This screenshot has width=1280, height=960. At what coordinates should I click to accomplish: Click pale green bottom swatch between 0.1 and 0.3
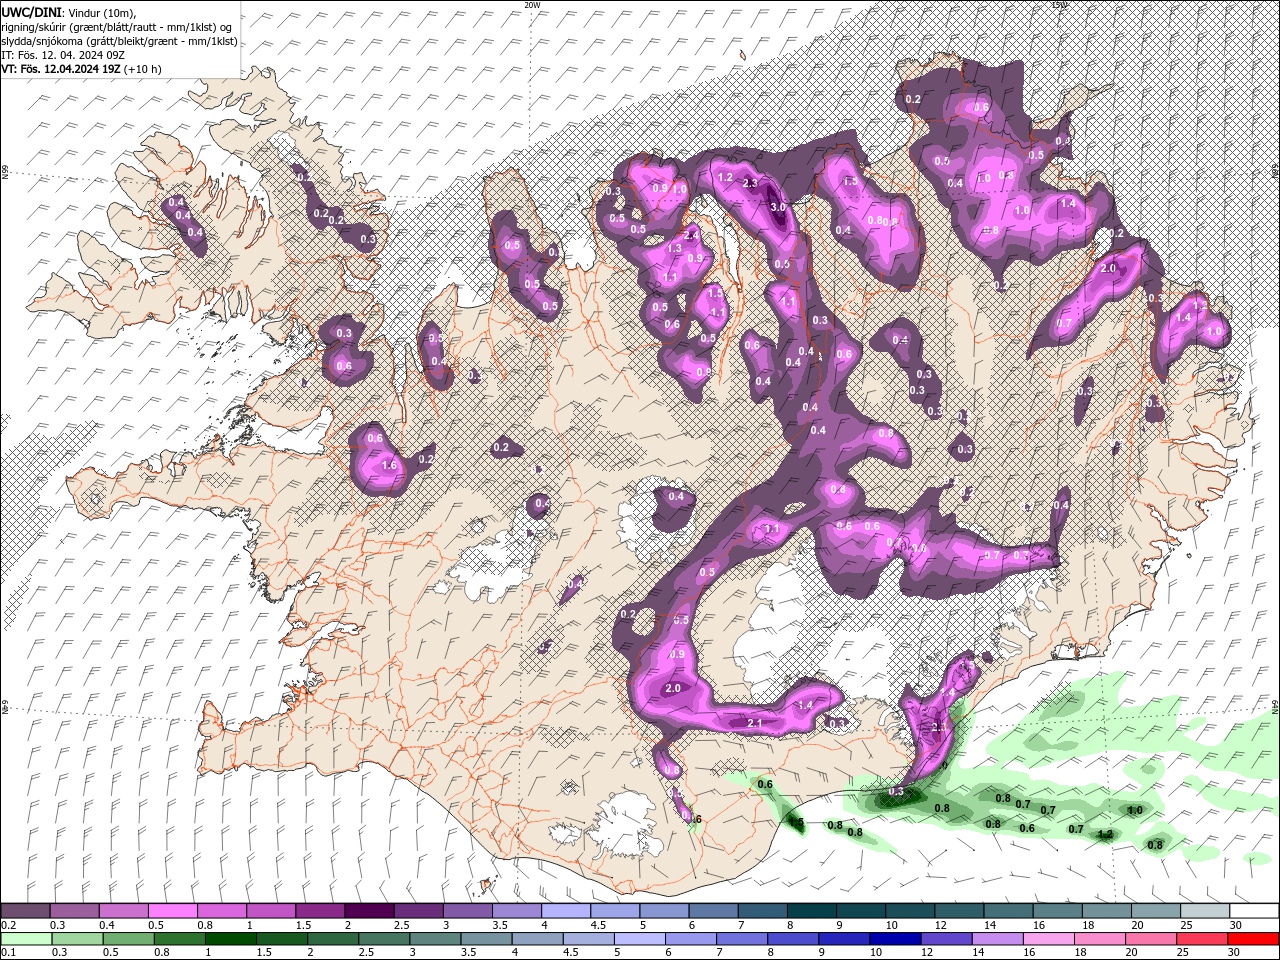point(25,939)
